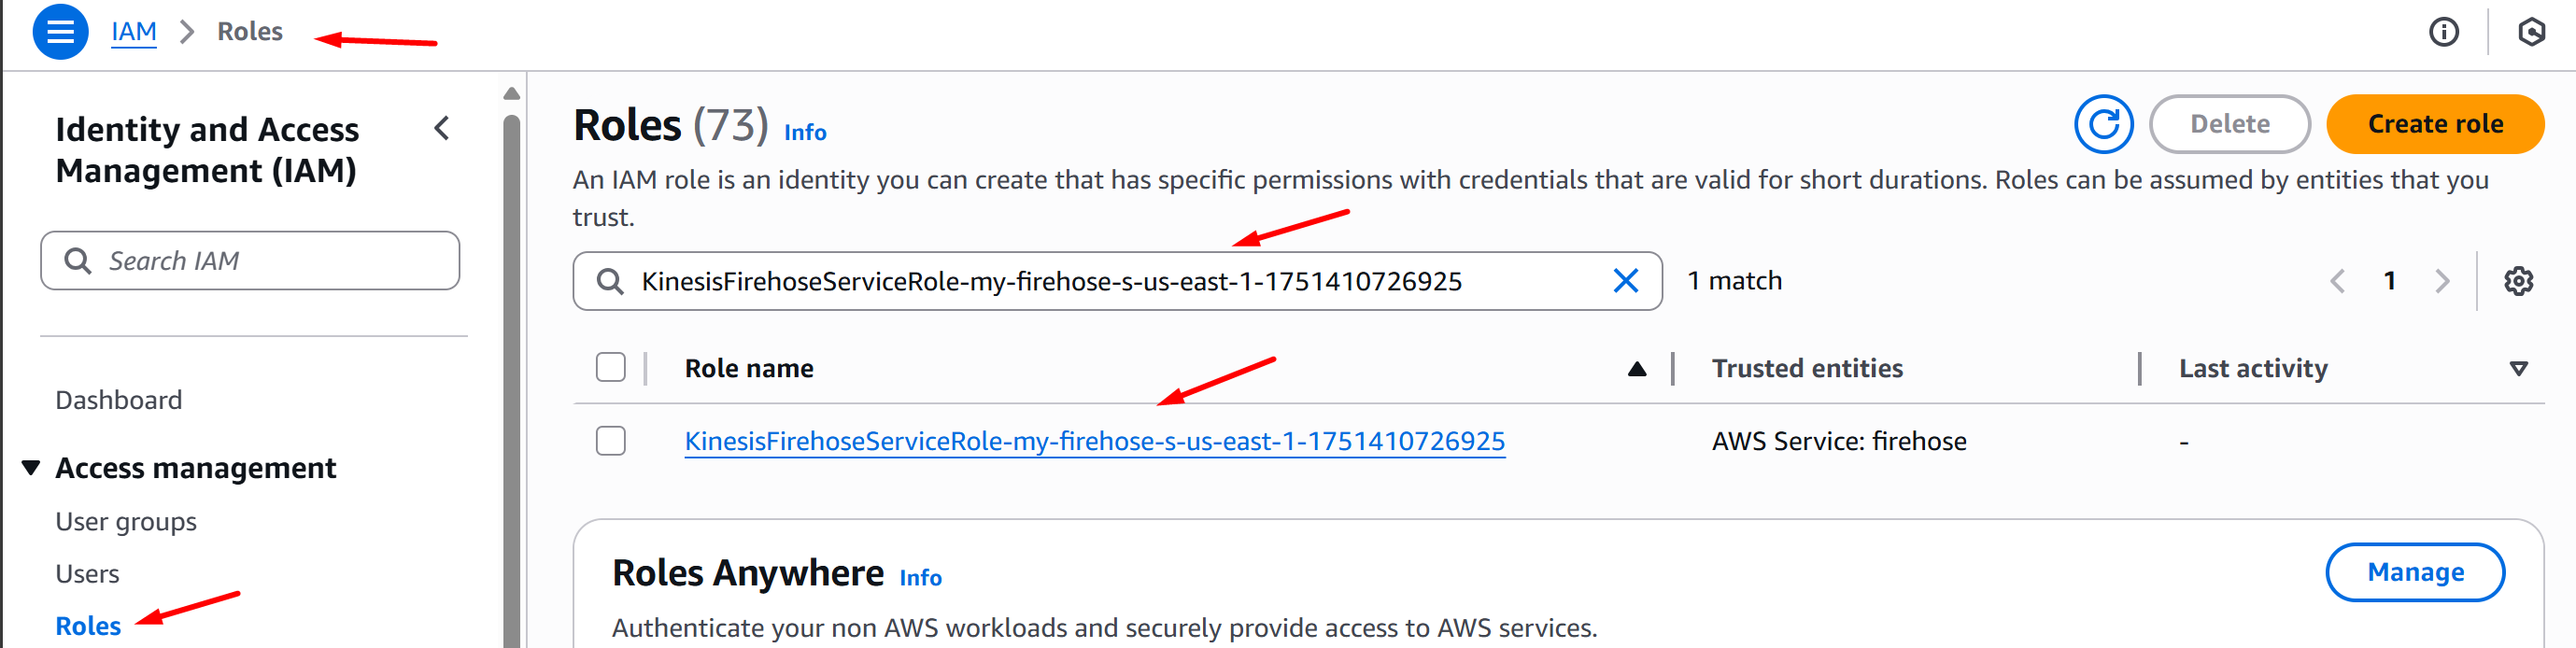Select all roles with header checkbox
Screen dimensions: 2576x648
(x=610, y=368)
